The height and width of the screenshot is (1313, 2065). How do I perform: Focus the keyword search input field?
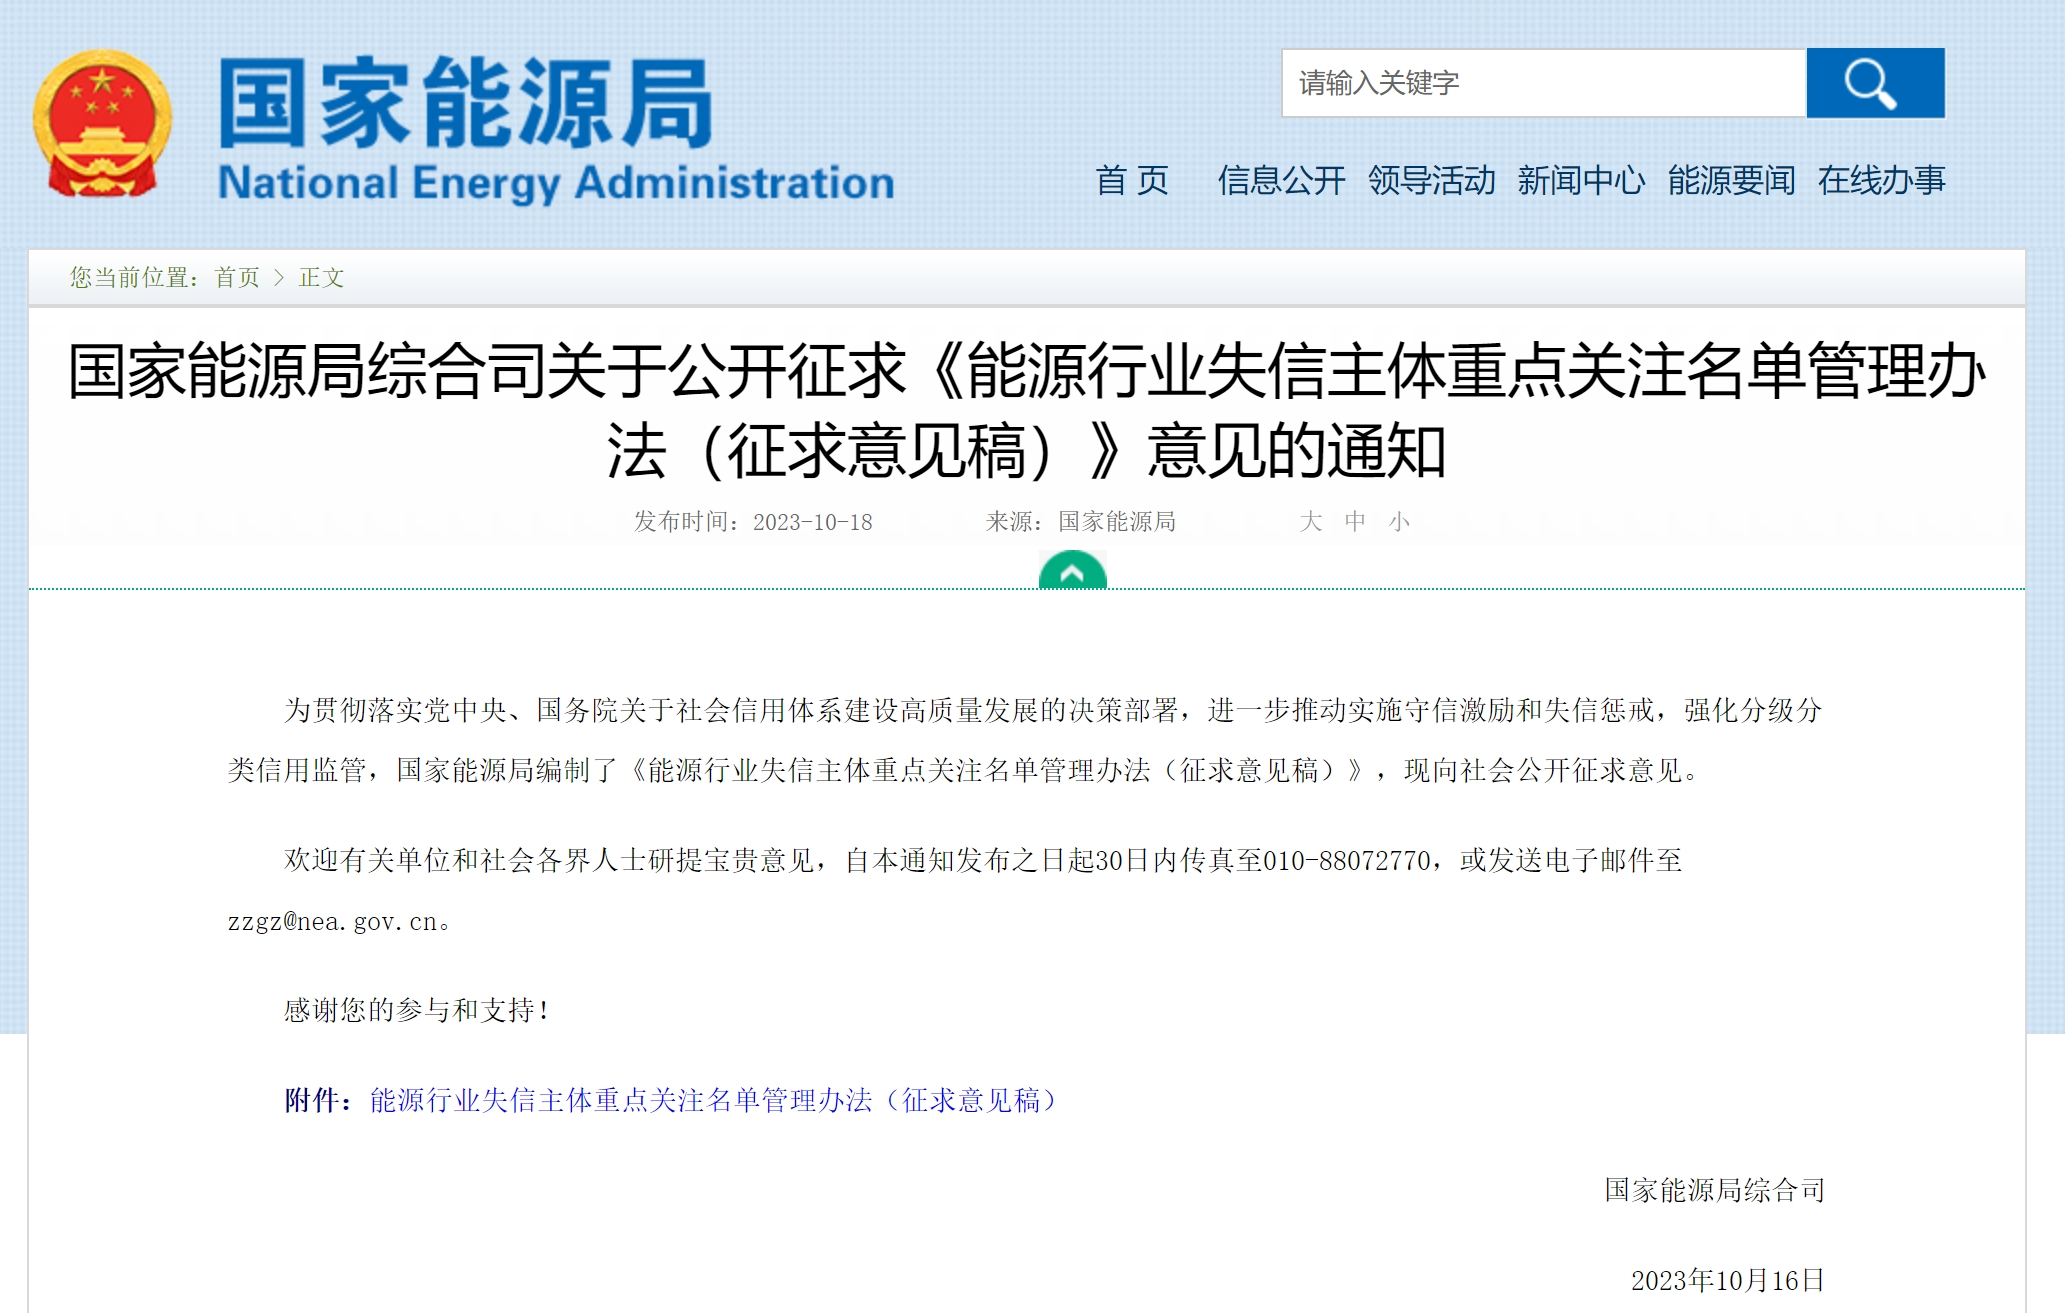(1543, 83)
